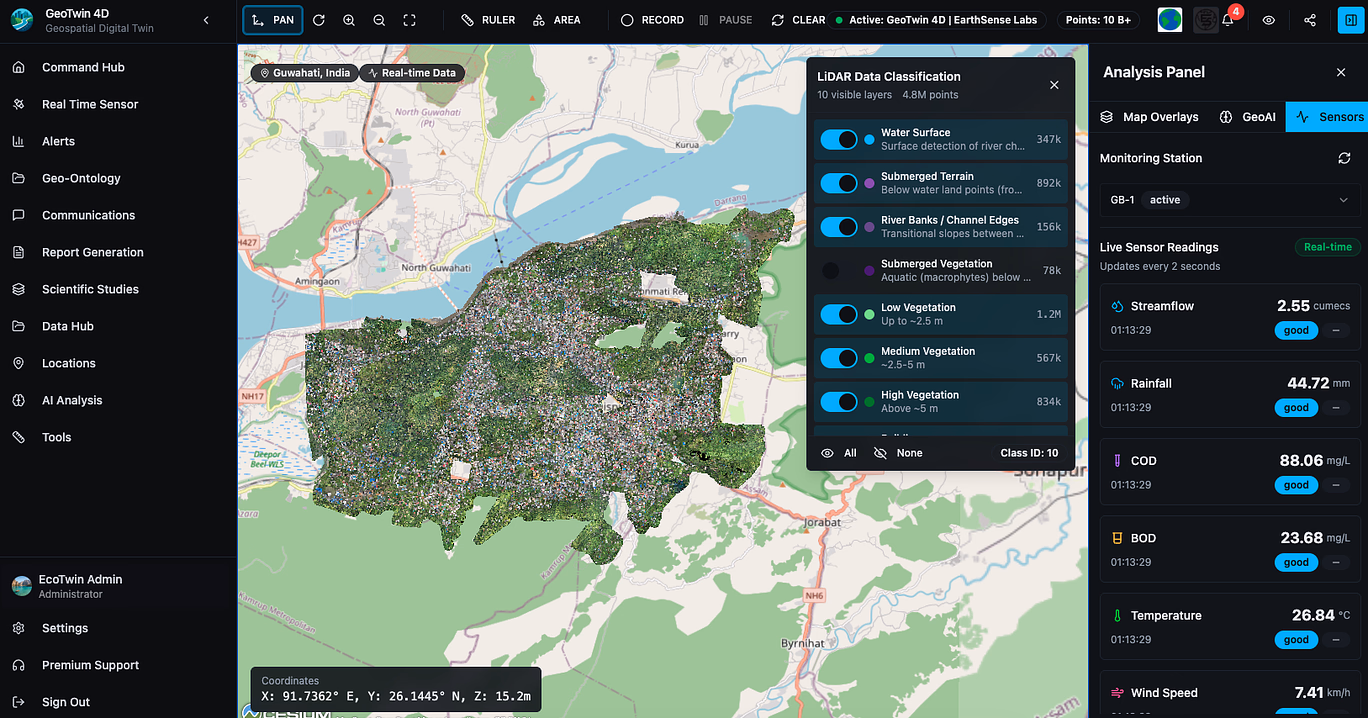Click None to hide all layers
Screen dimensions: 1368x718
click(x=898, y=453)
